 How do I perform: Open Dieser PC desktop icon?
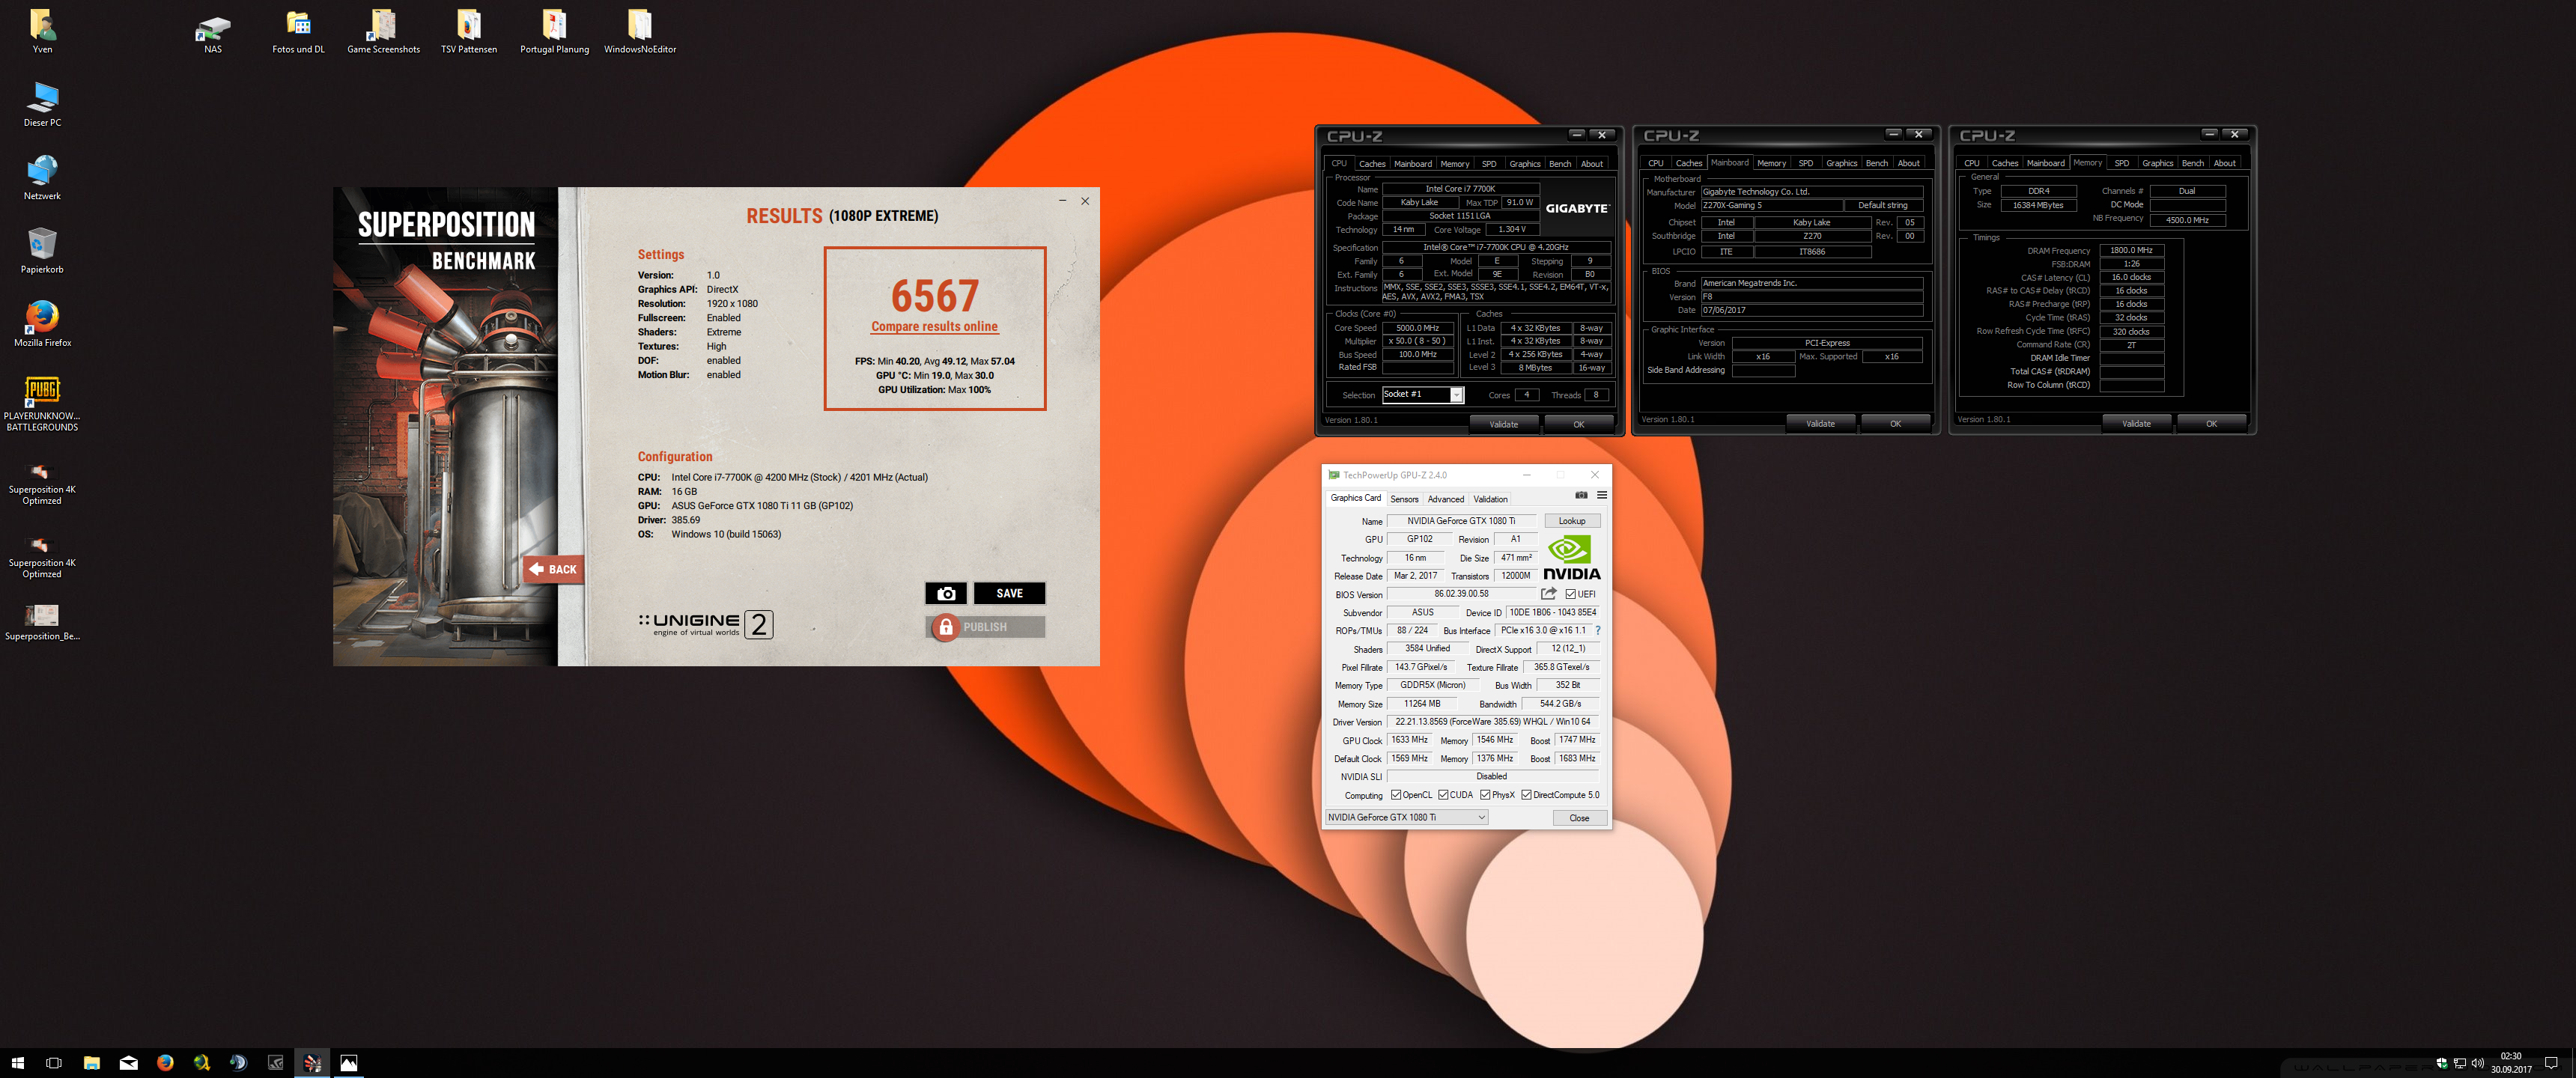pos(42,105)
